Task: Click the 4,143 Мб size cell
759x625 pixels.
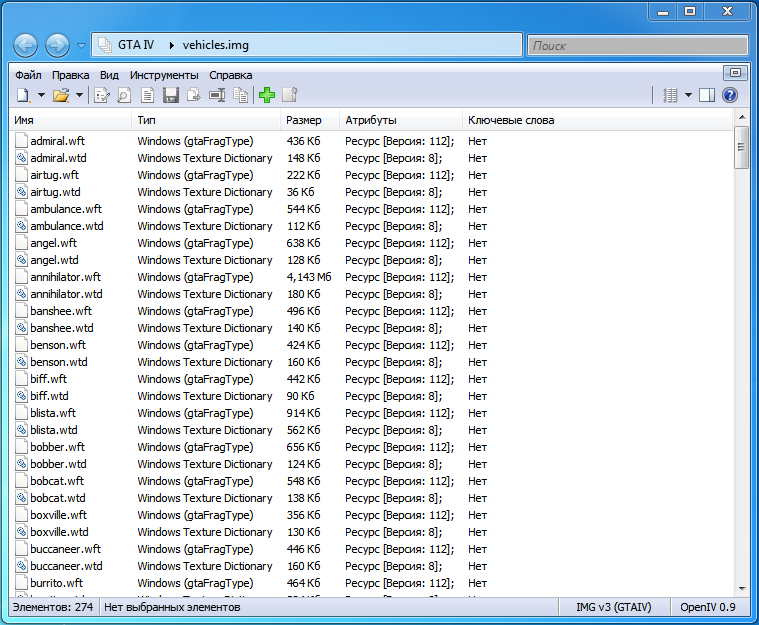Action: (x=309, y=277)
